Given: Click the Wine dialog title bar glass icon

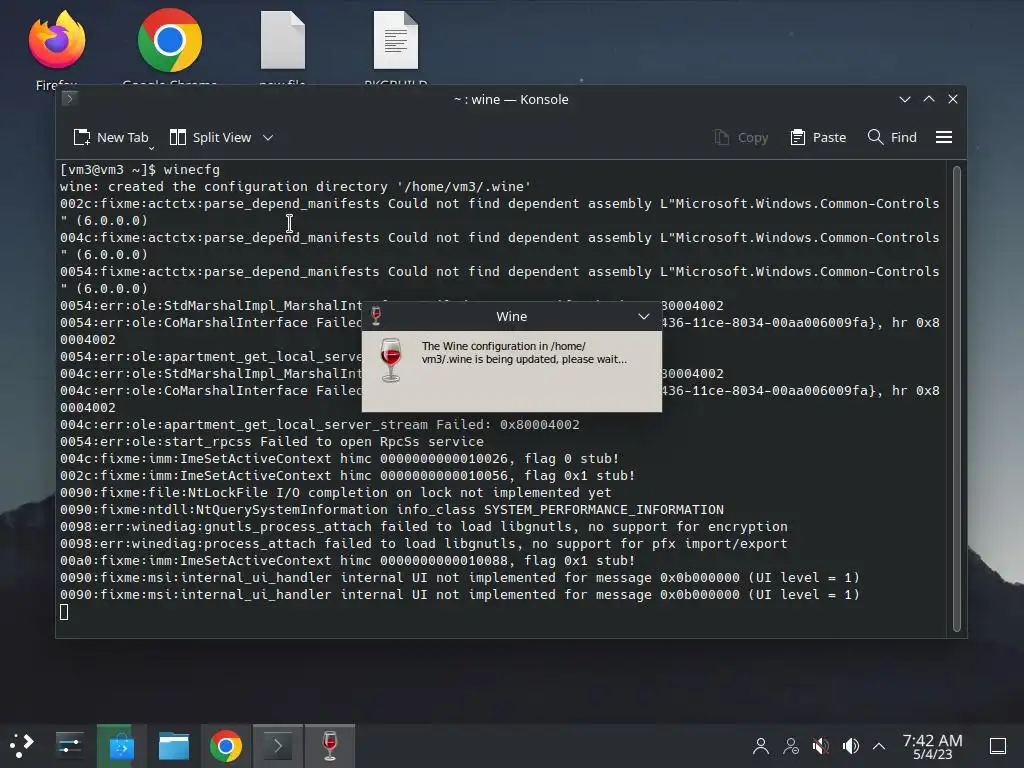Looking at the screenshot, I should pyautogui.click(x=376, y=316).
